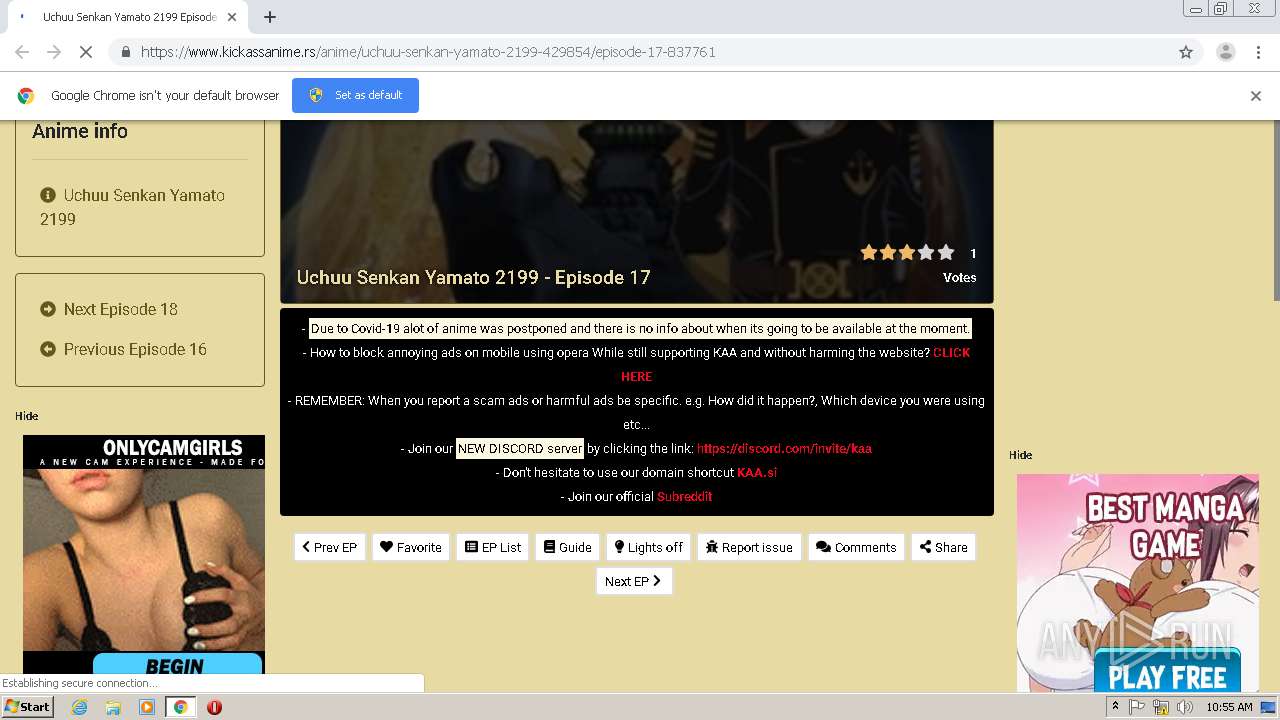Select the episode title text
This screenshot has width=1280, height=720.
click(474, 277)
